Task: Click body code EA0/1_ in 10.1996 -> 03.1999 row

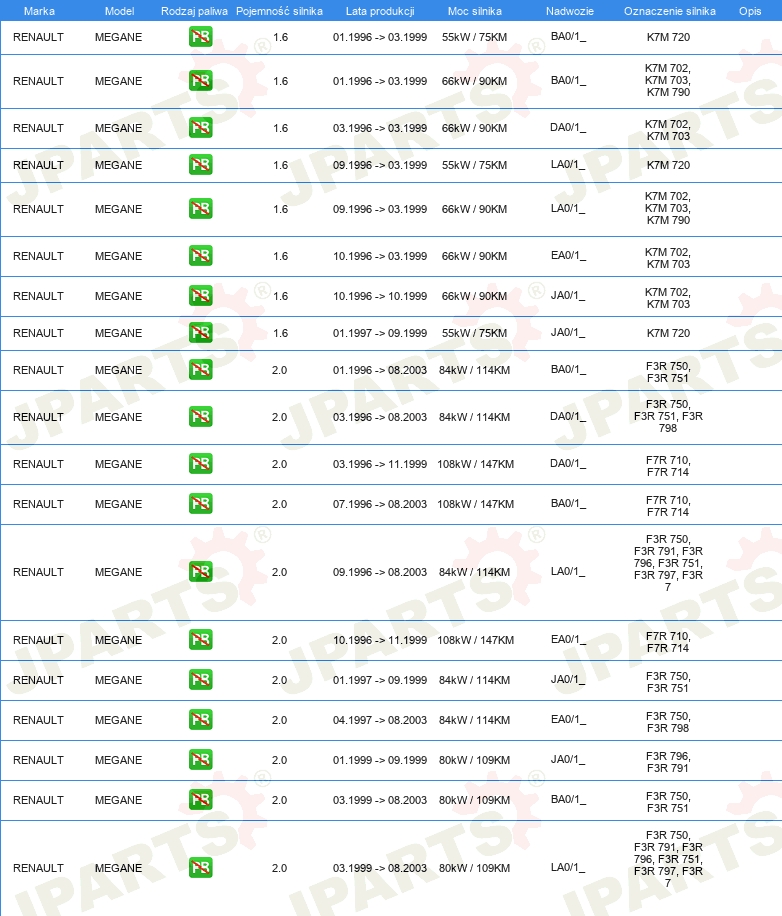Action: coord(568,255)
